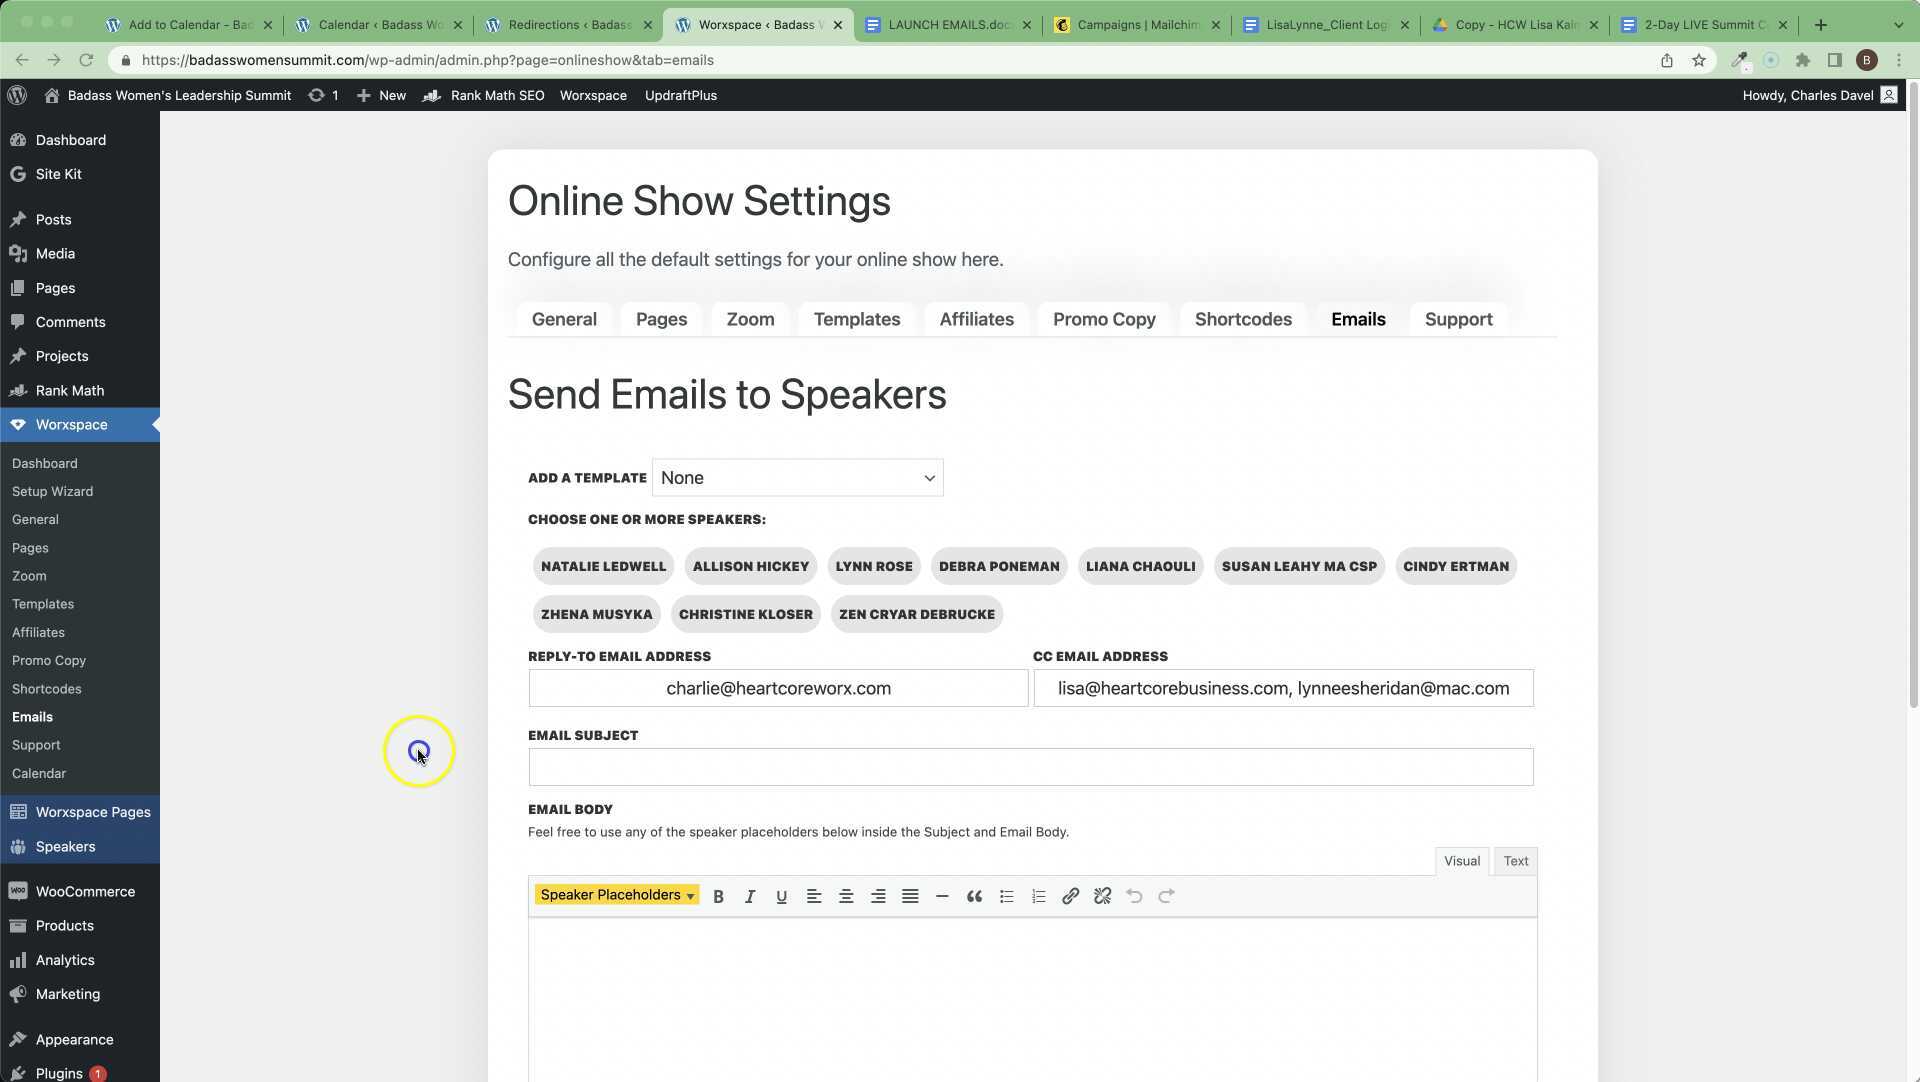Create a bulleted list
Viewport: 1920px width, 1082px height.
(x=1006, y=896)
